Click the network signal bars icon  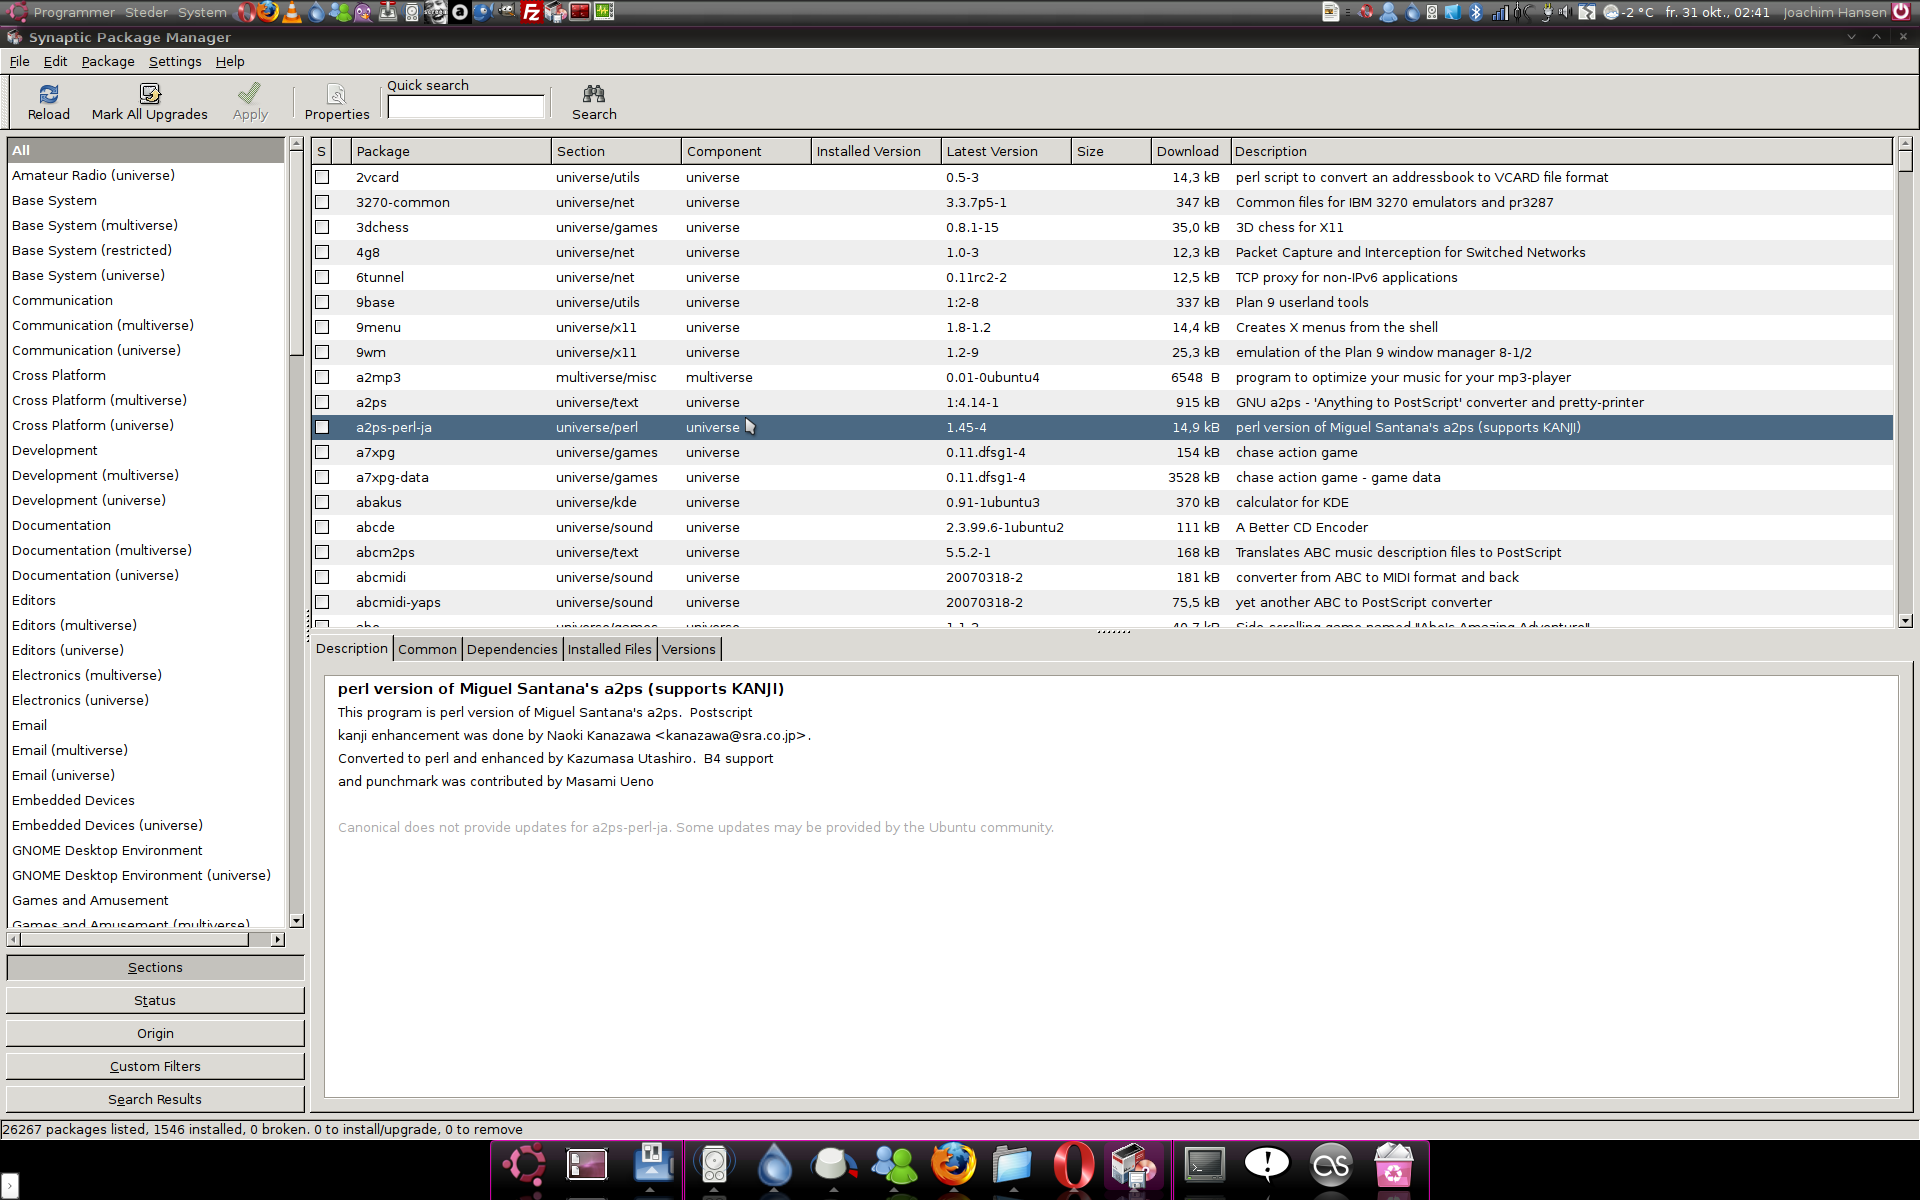[1499, 12]
